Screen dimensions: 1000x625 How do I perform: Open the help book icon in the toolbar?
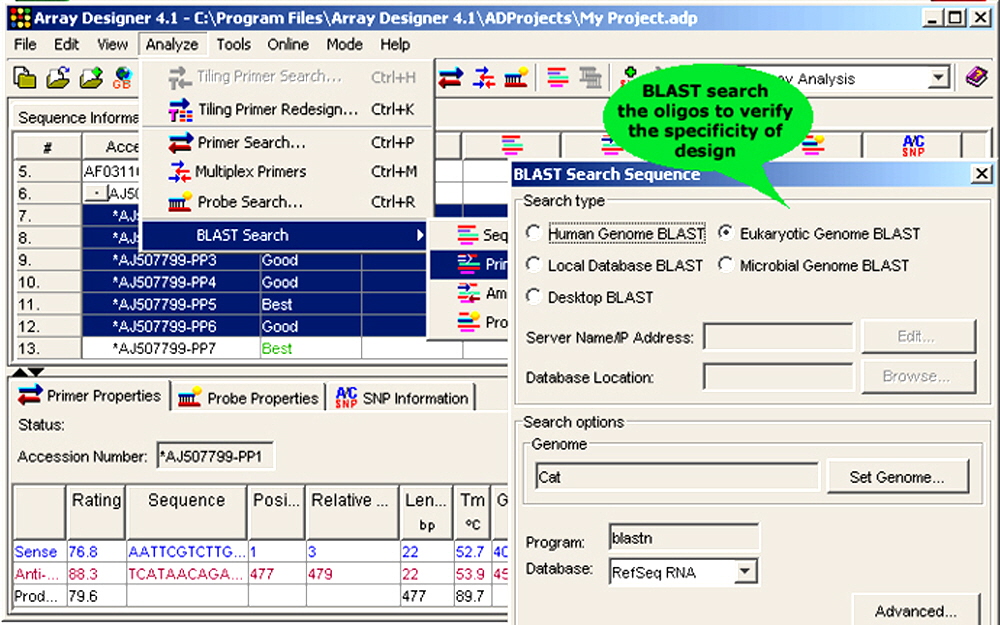tap(976, 78)
